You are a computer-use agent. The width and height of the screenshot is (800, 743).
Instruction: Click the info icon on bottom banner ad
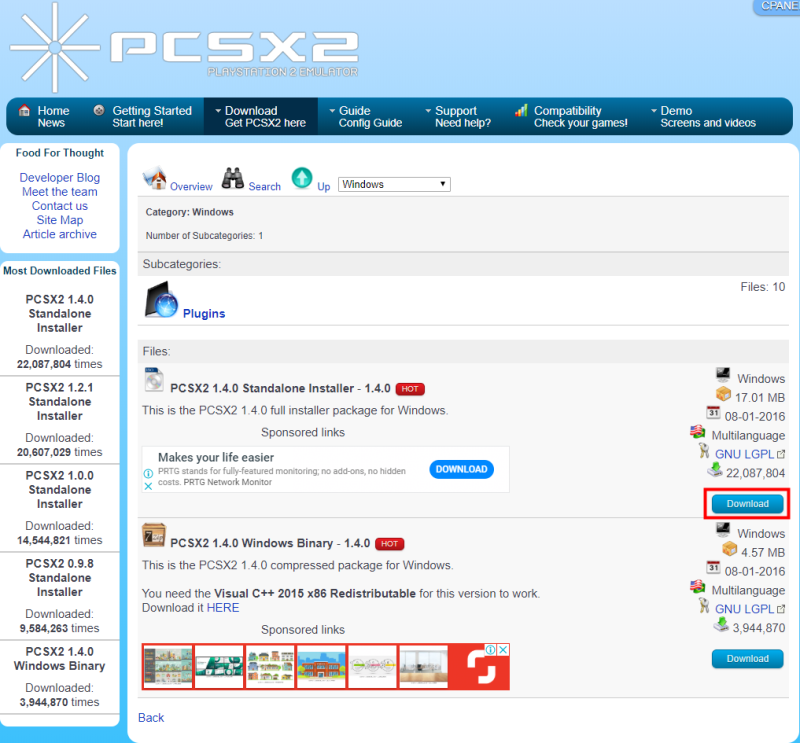click(x=490, y=650)
